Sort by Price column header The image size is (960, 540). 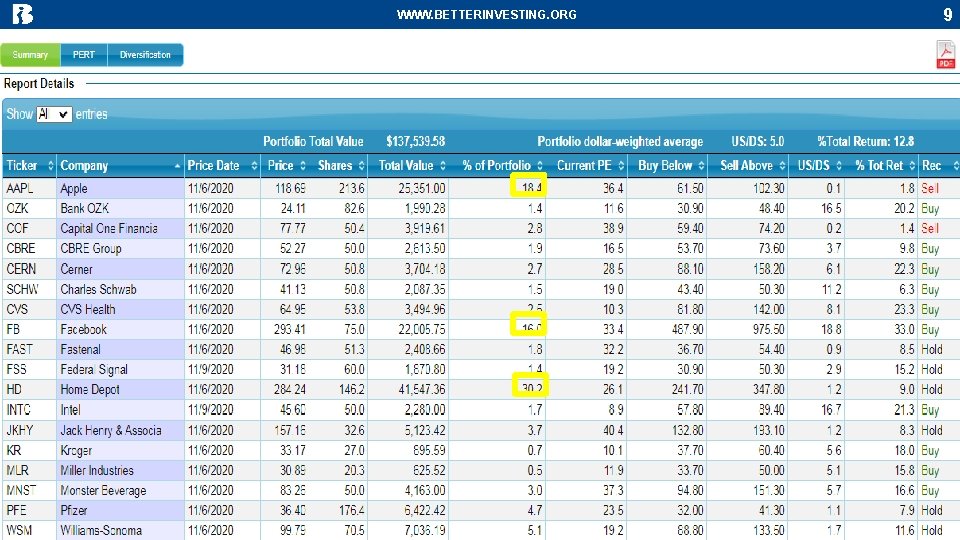click(286, 165)
